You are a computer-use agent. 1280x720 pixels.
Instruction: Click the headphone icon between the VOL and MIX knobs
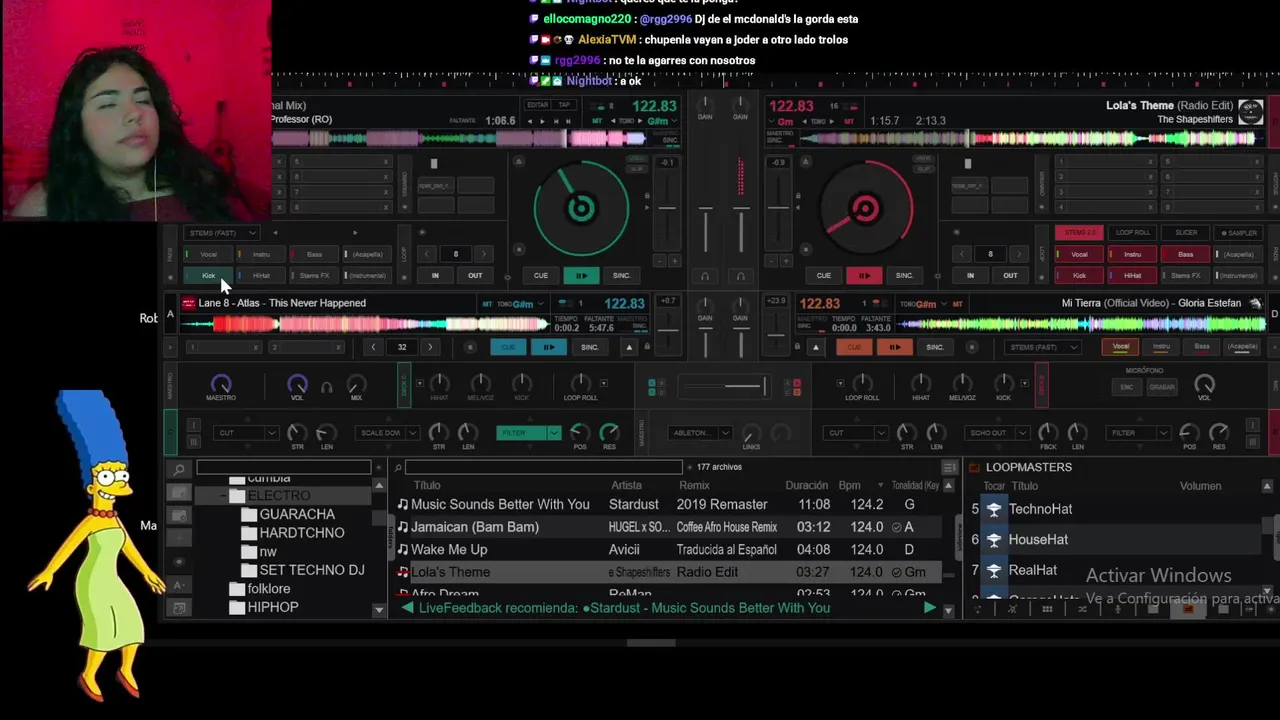[326, 386]
